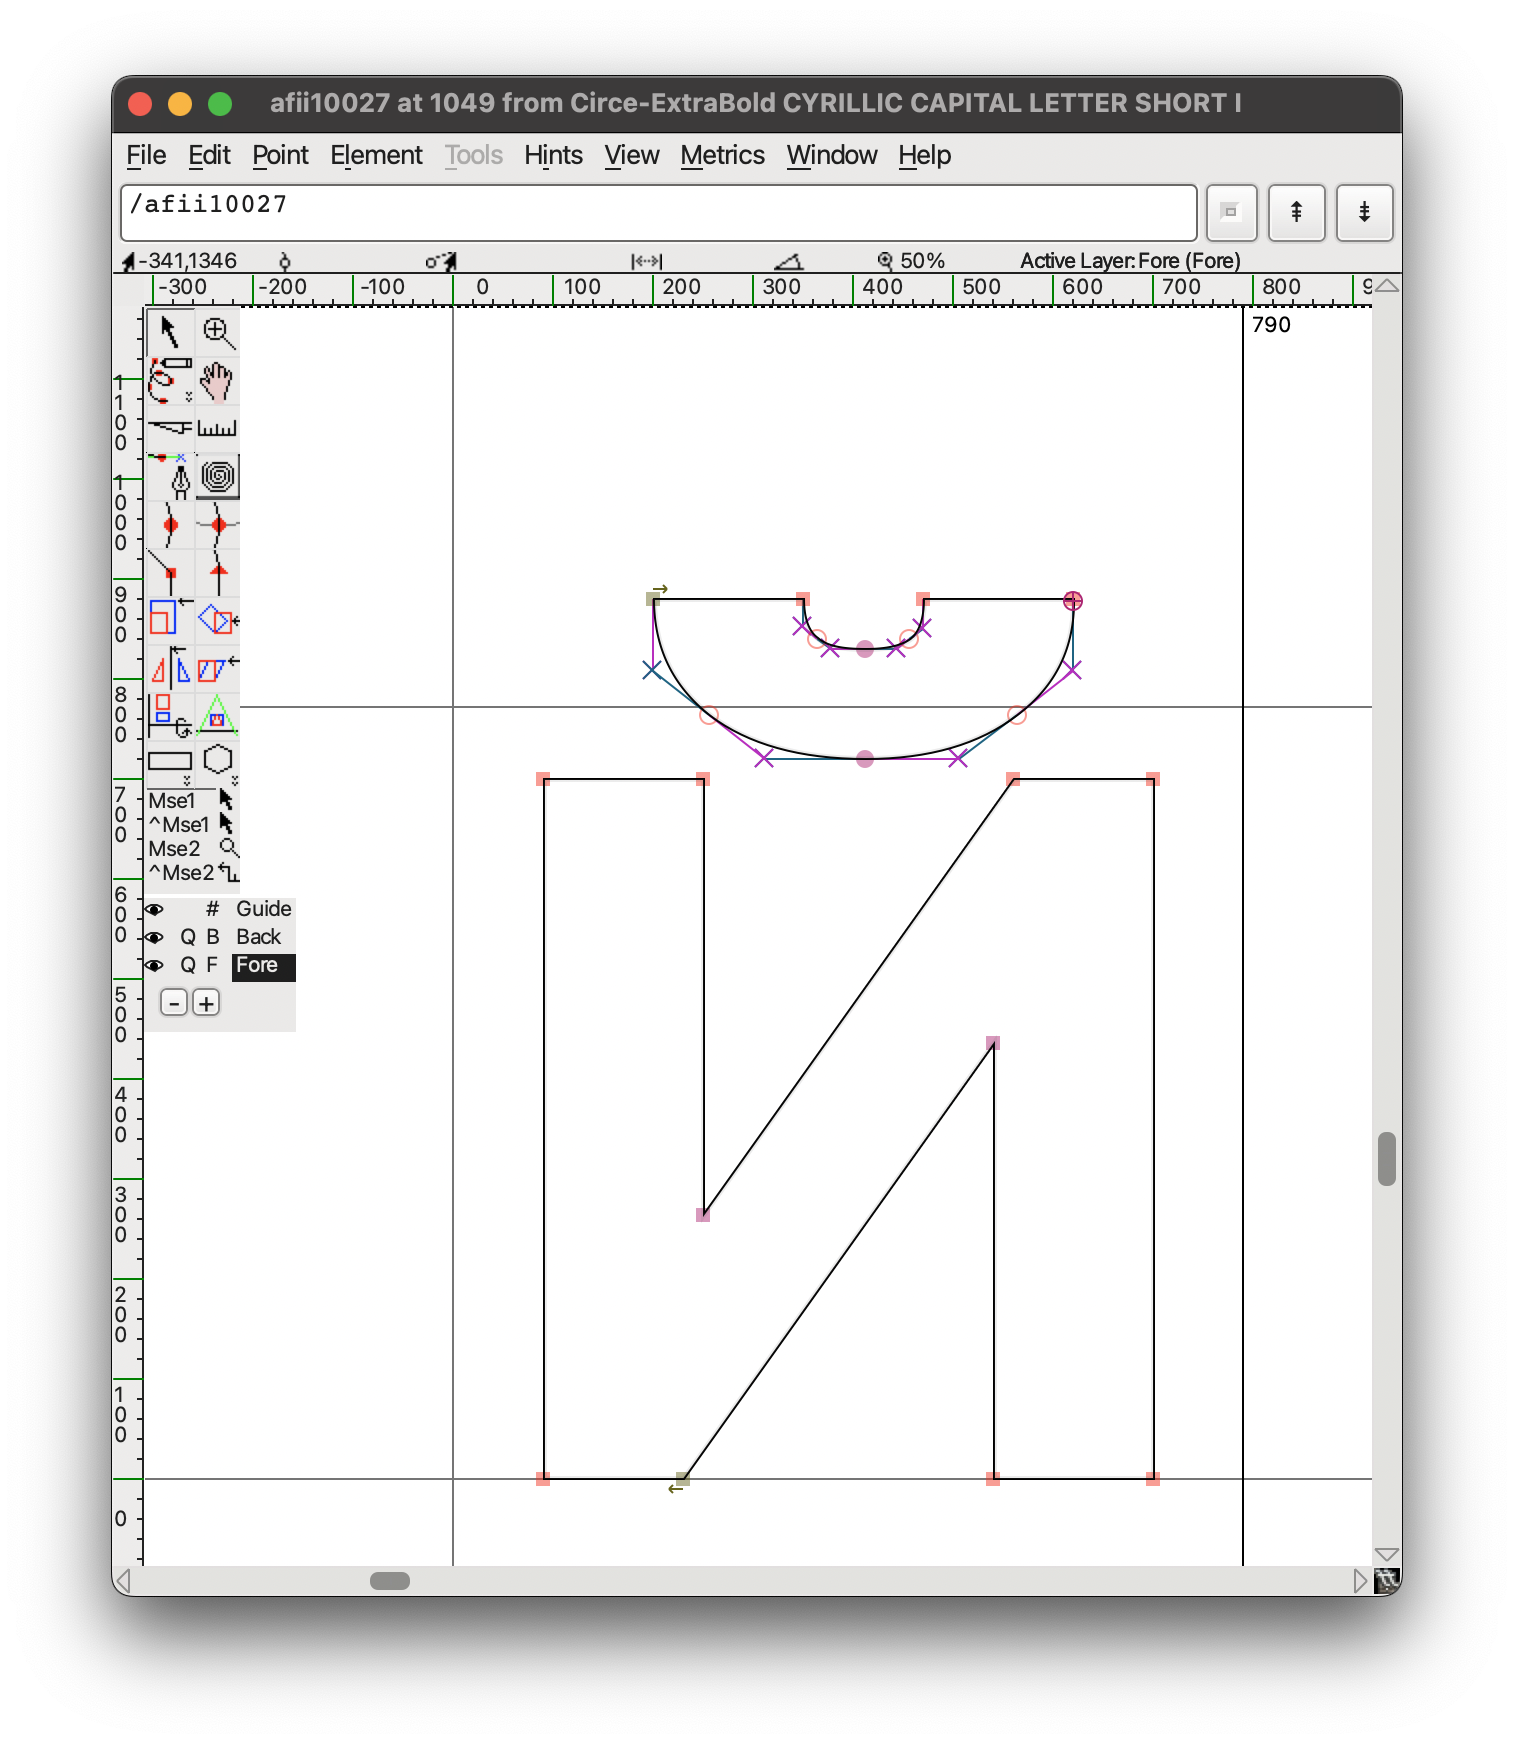Select the Skew selection tool

pyautogui.click(x=217, y=668)
